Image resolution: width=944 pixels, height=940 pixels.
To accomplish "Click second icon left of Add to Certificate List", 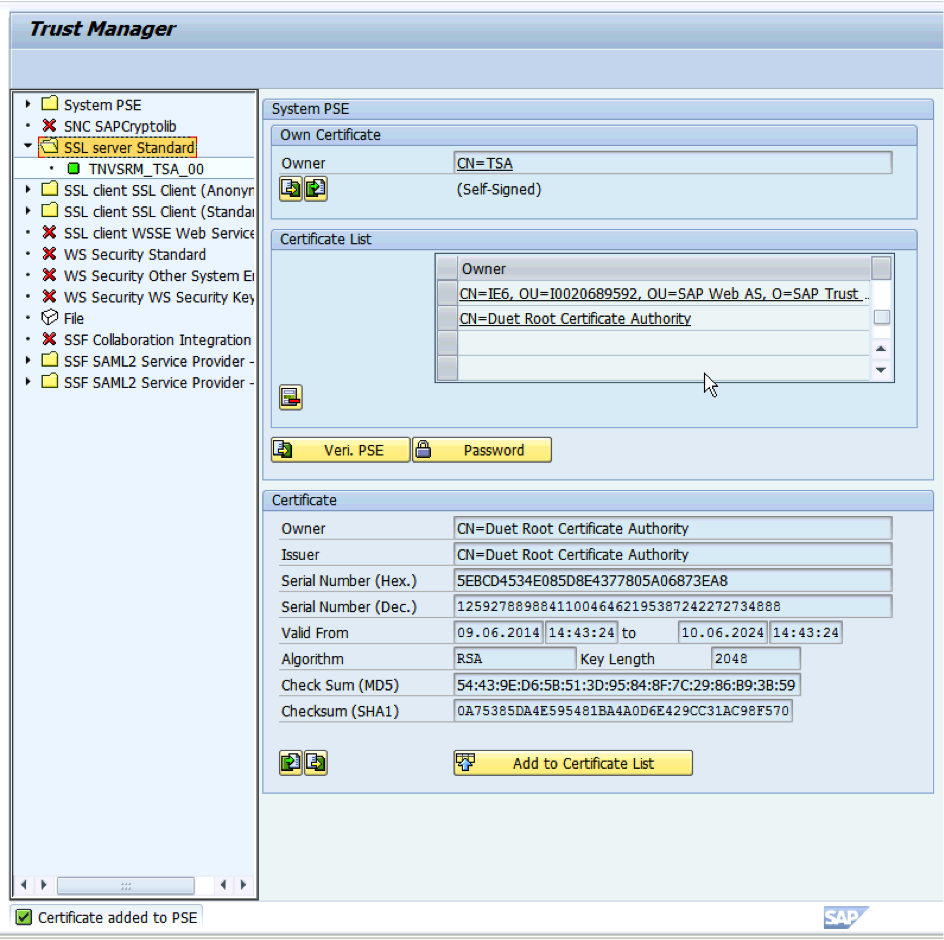I will pyautogui.click(x=315, y=763).
